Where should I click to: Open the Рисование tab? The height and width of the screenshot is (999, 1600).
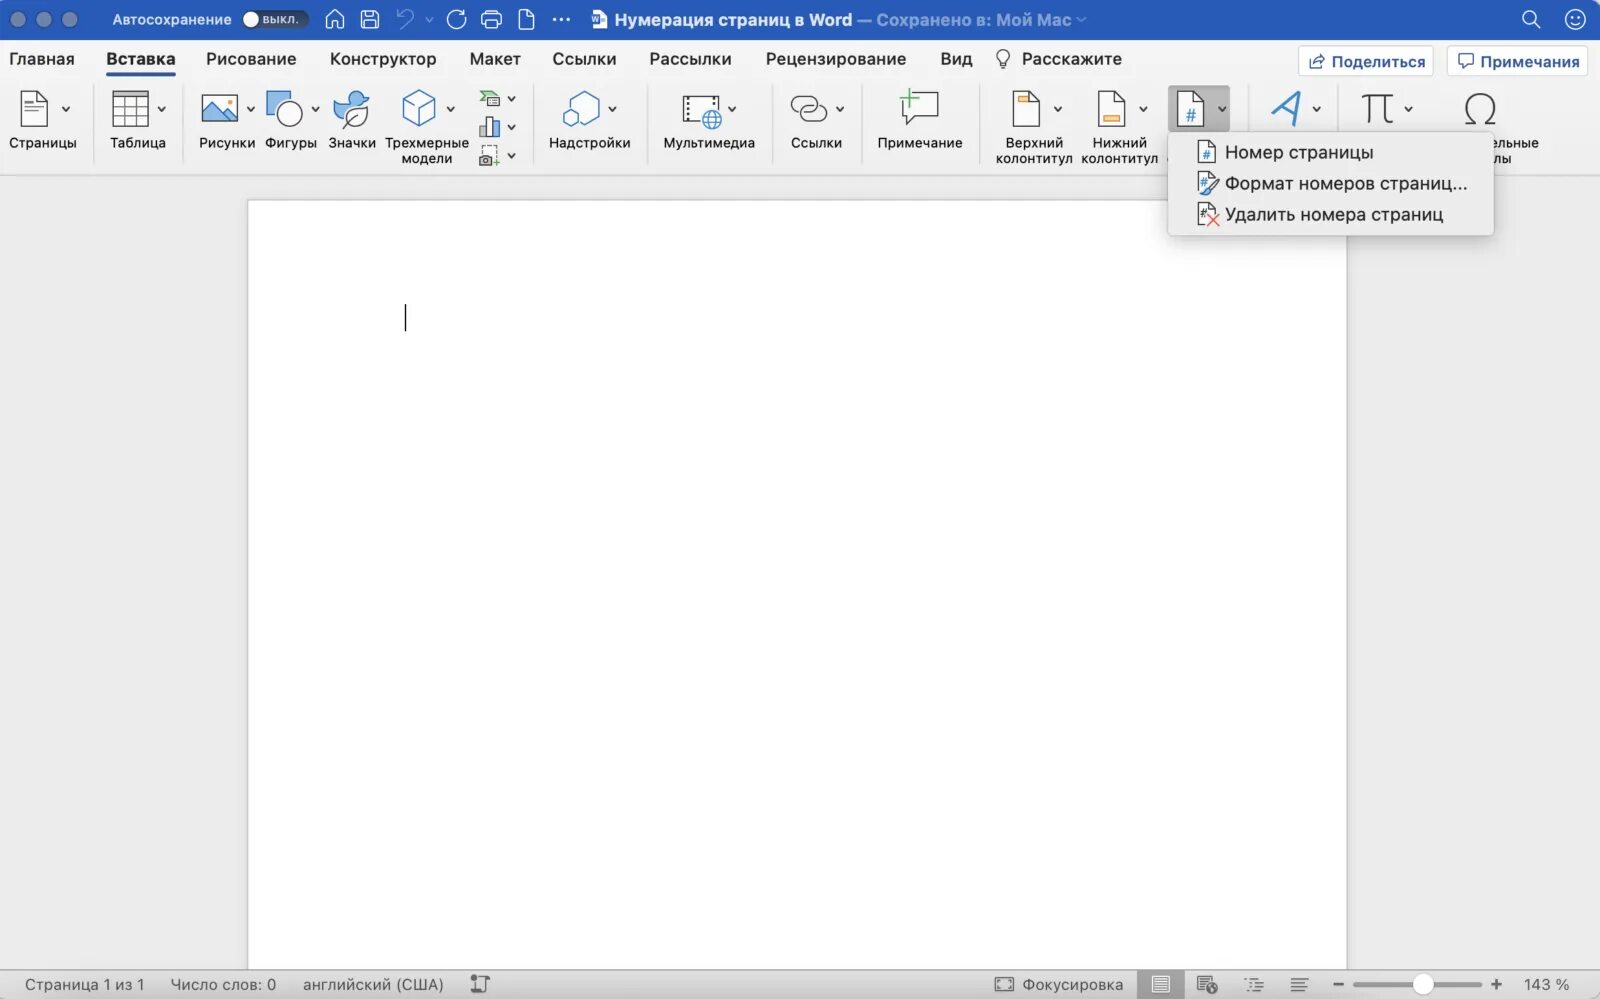point(251,59)
